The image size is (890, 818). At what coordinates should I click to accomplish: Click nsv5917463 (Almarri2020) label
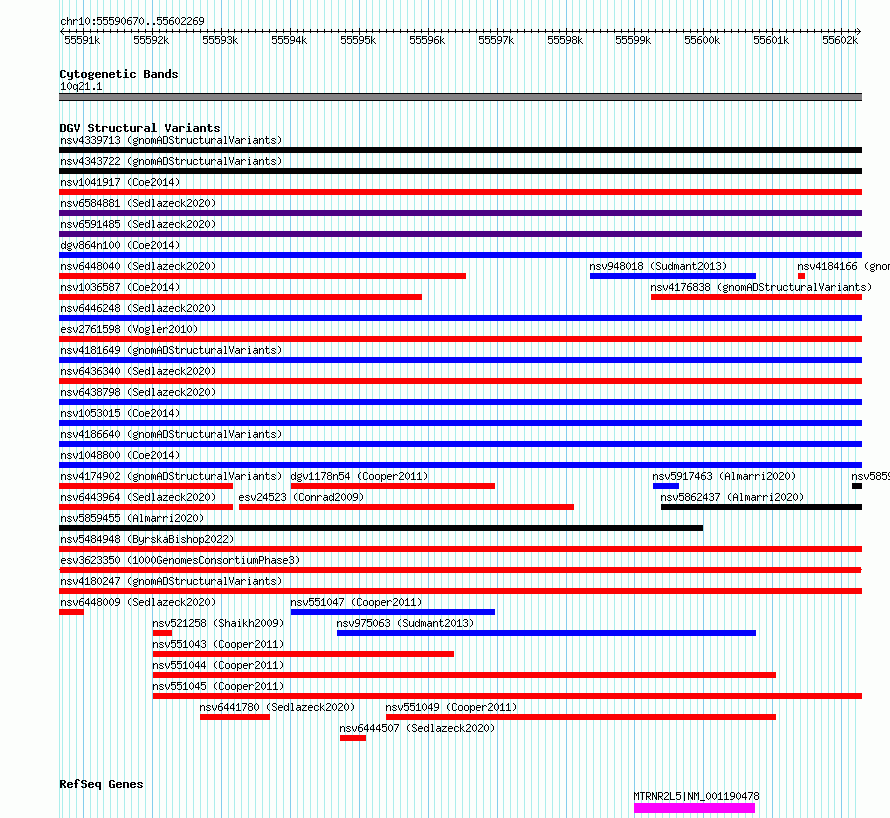click(x=724, y=476)
